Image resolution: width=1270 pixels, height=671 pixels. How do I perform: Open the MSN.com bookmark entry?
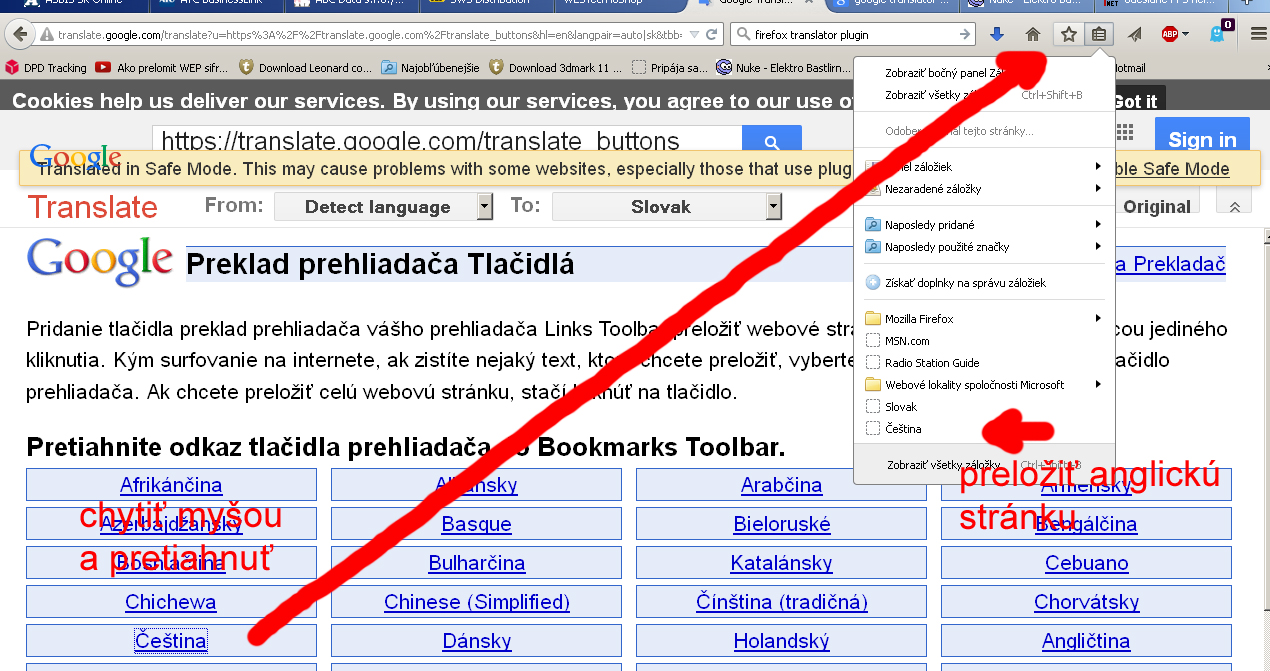[x=984, y=340]
